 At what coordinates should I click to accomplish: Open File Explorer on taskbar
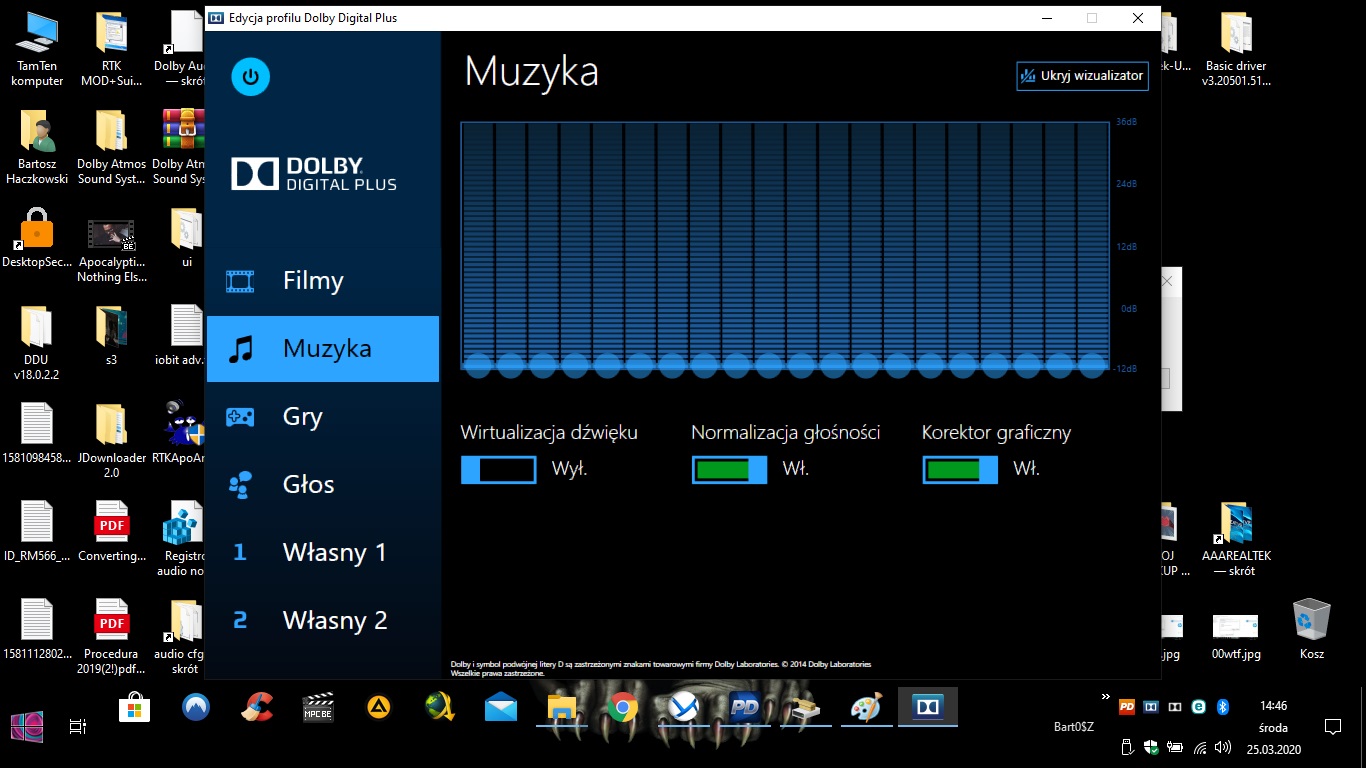pos(562,708)
